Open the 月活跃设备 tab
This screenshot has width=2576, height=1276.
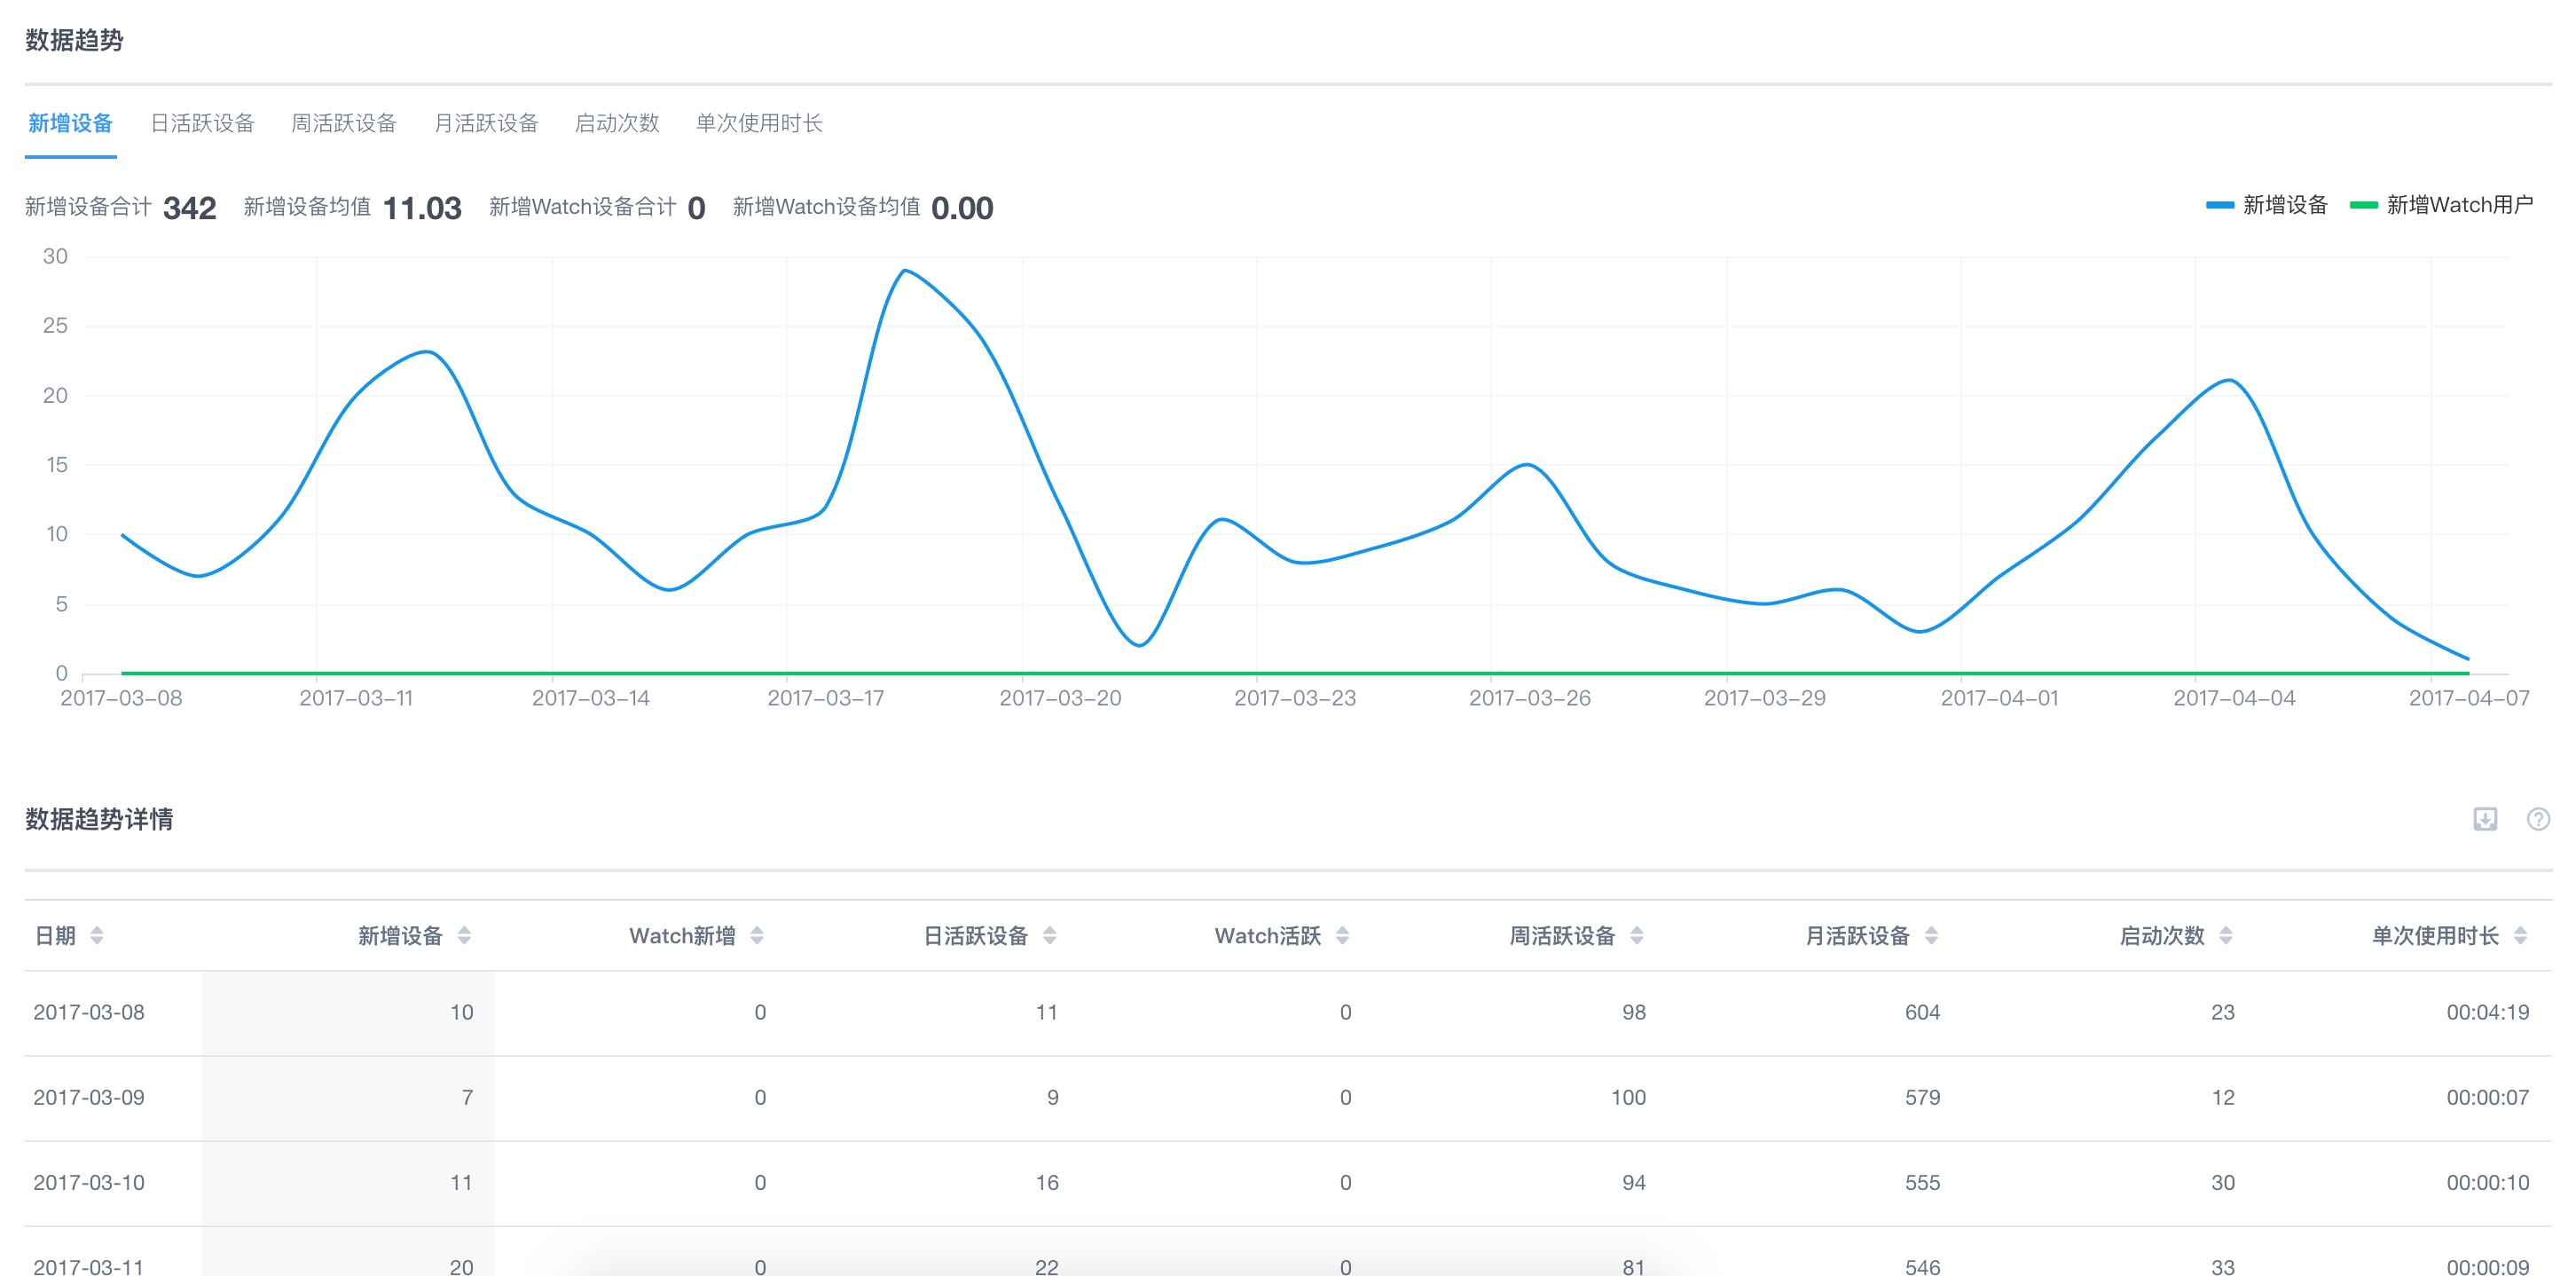click(x=486, y=123)
